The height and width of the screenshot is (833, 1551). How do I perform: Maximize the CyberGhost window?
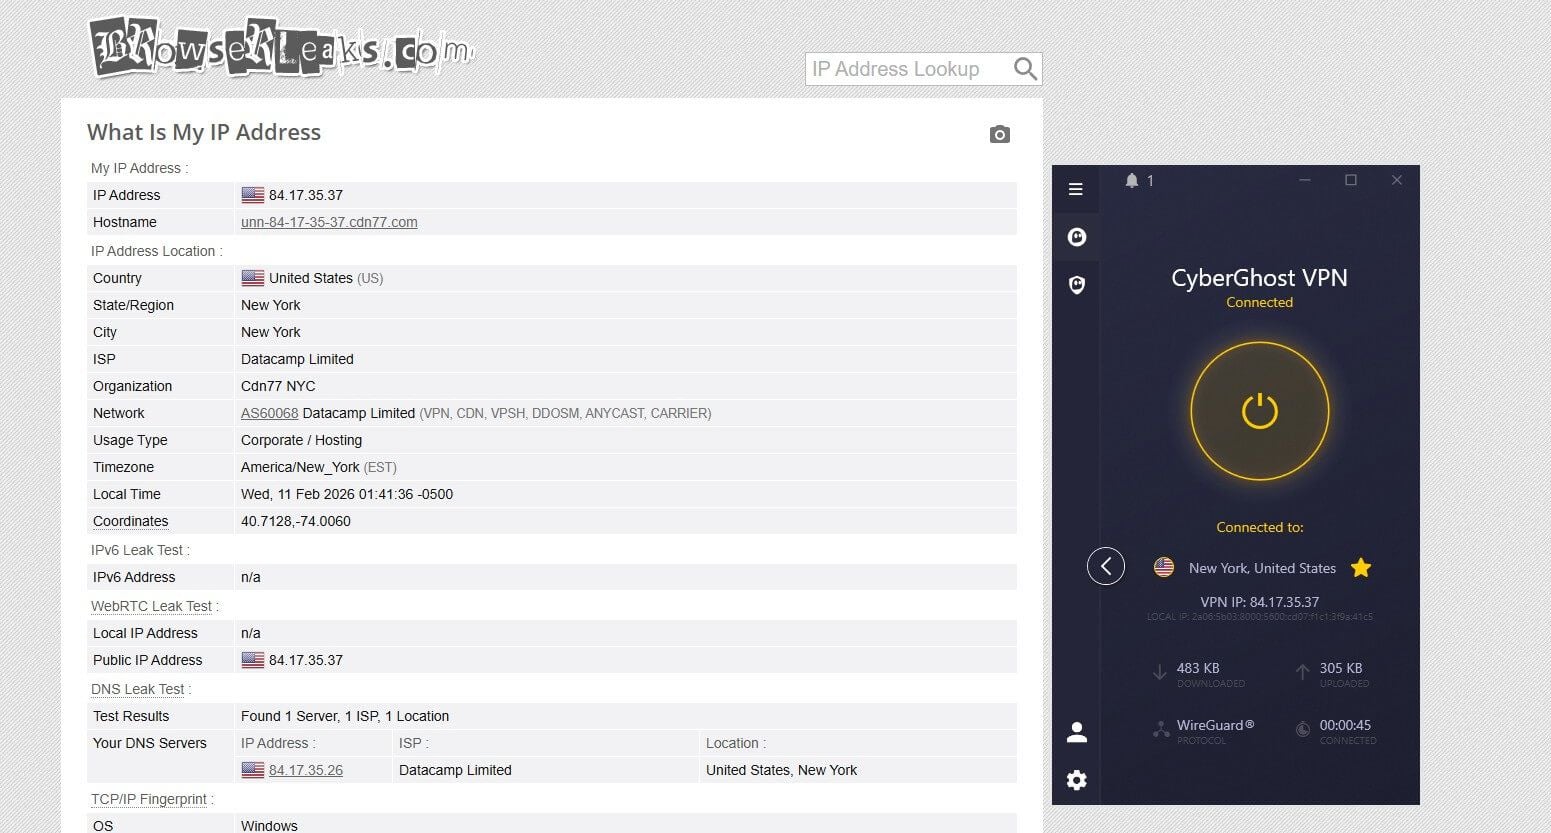pyautogui.click(x=1351, y=180)
